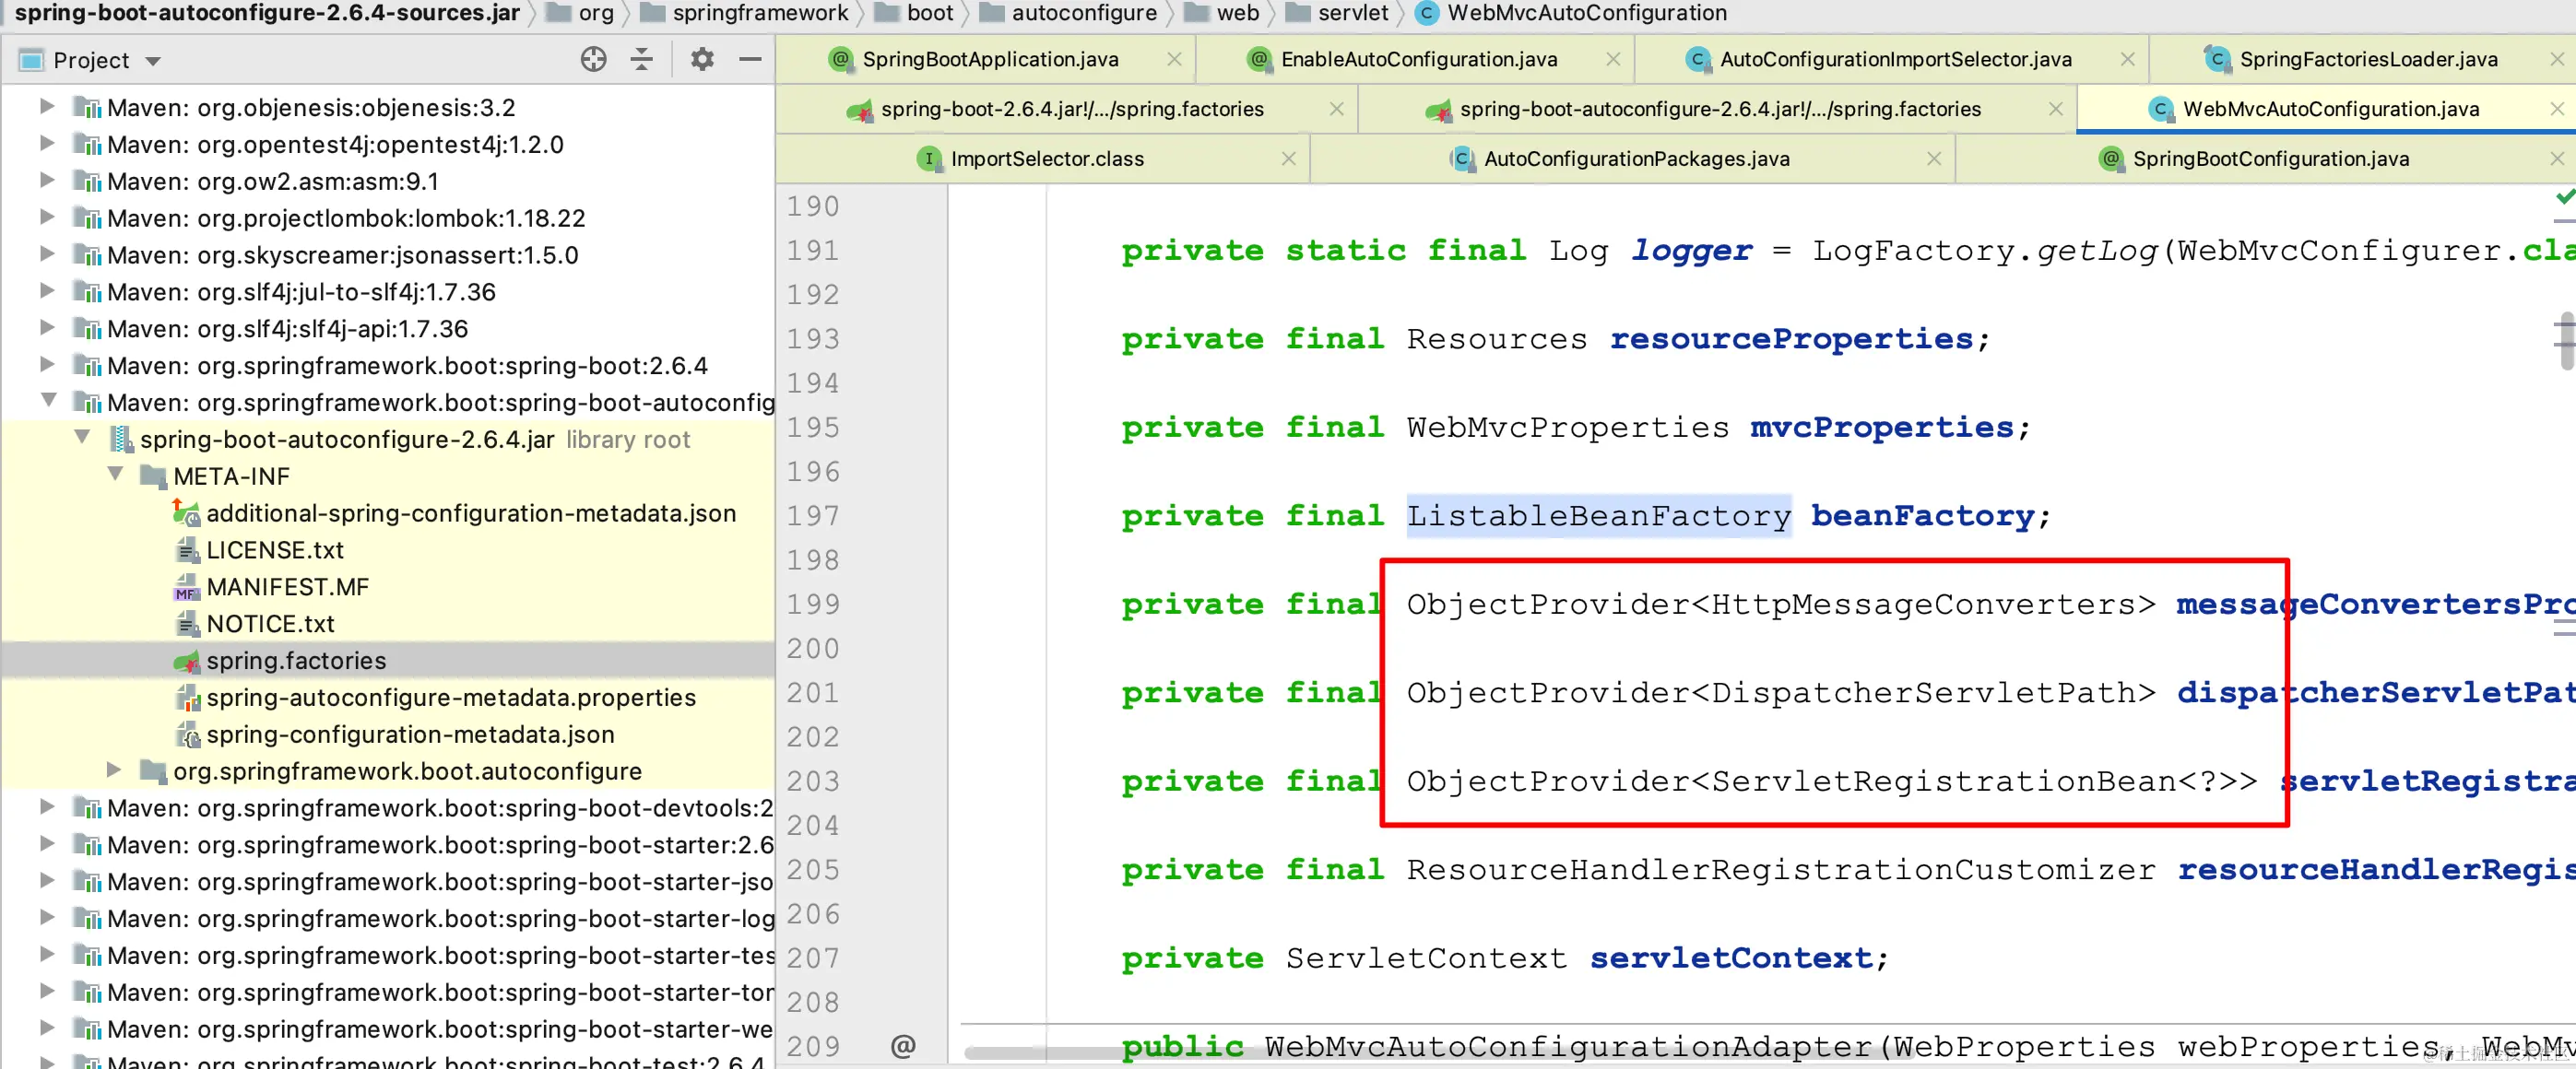Click the autoconfigure breadcrumb folder
The width and height of the screenshot is (2576, 1069).
point(1083,13)
